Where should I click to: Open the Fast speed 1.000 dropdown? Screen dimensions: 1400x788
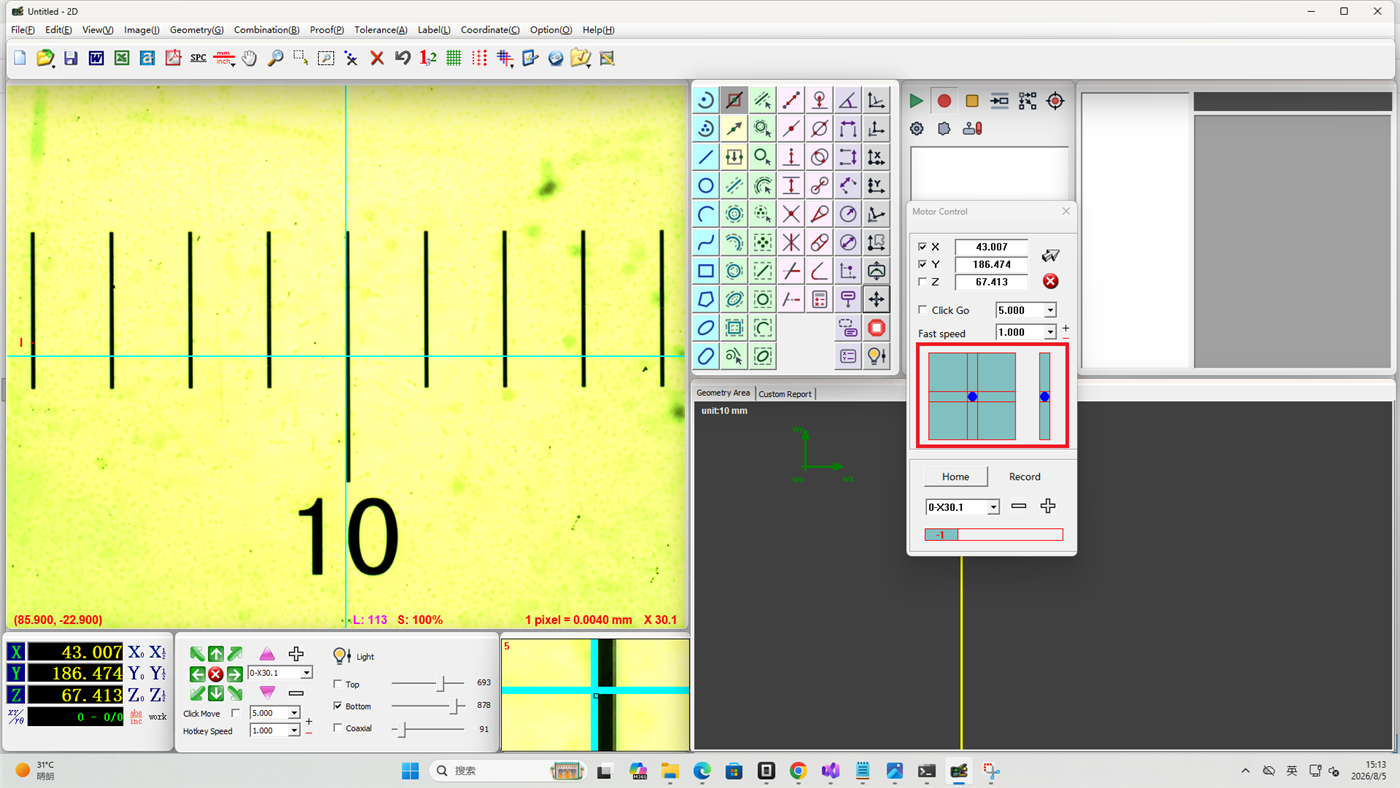pyautogui.click(x=1050, y=333)
